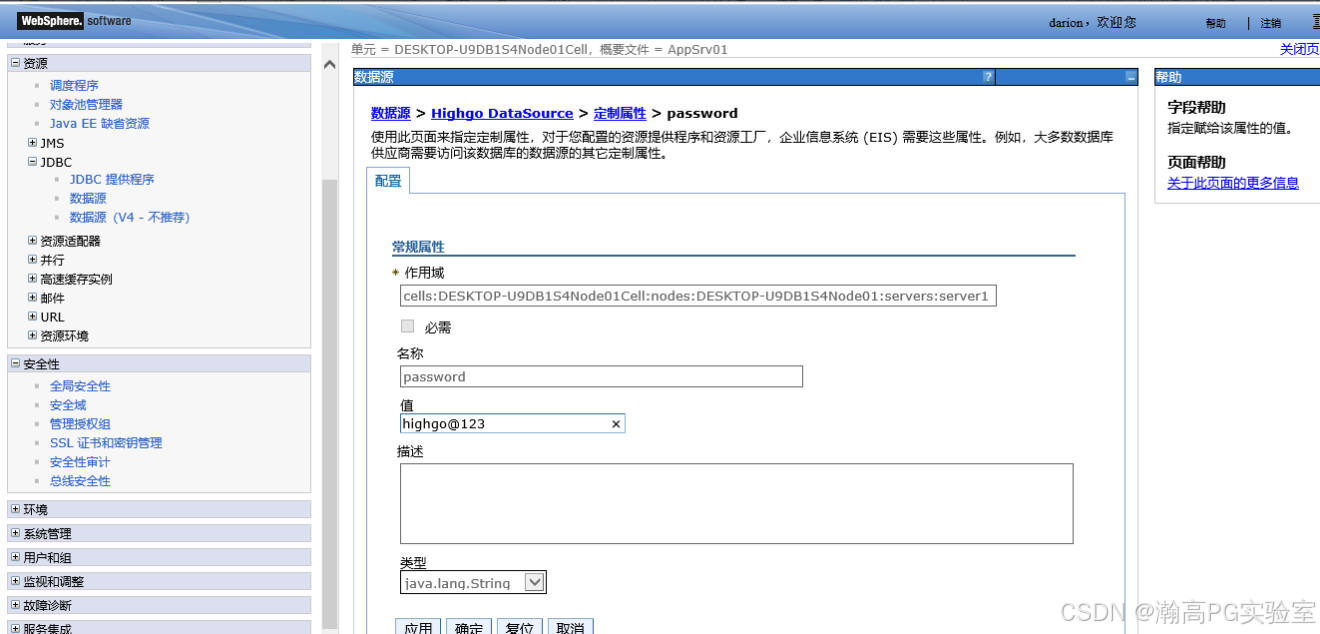Screen dimensions: 1320x634
Task: Open JDBC 提供程序 link
Action: pyautogui.click(x=112, y=180)
